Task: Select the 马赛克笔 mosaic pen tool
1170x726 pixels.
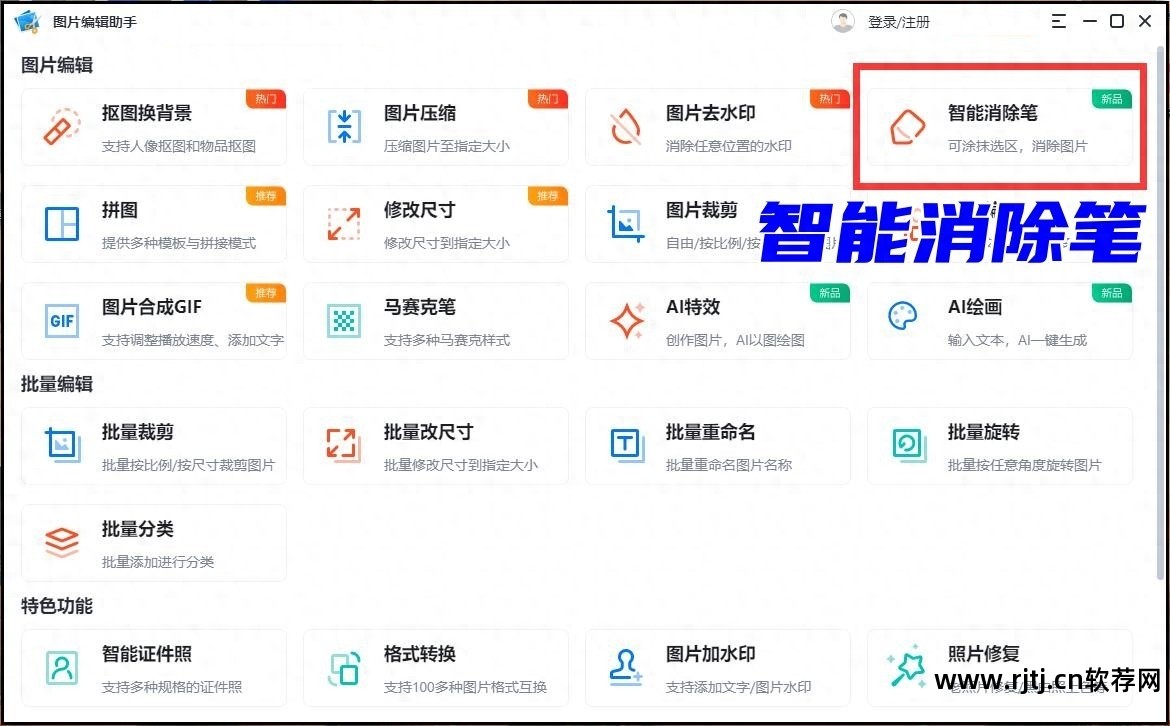Action: 437,321
